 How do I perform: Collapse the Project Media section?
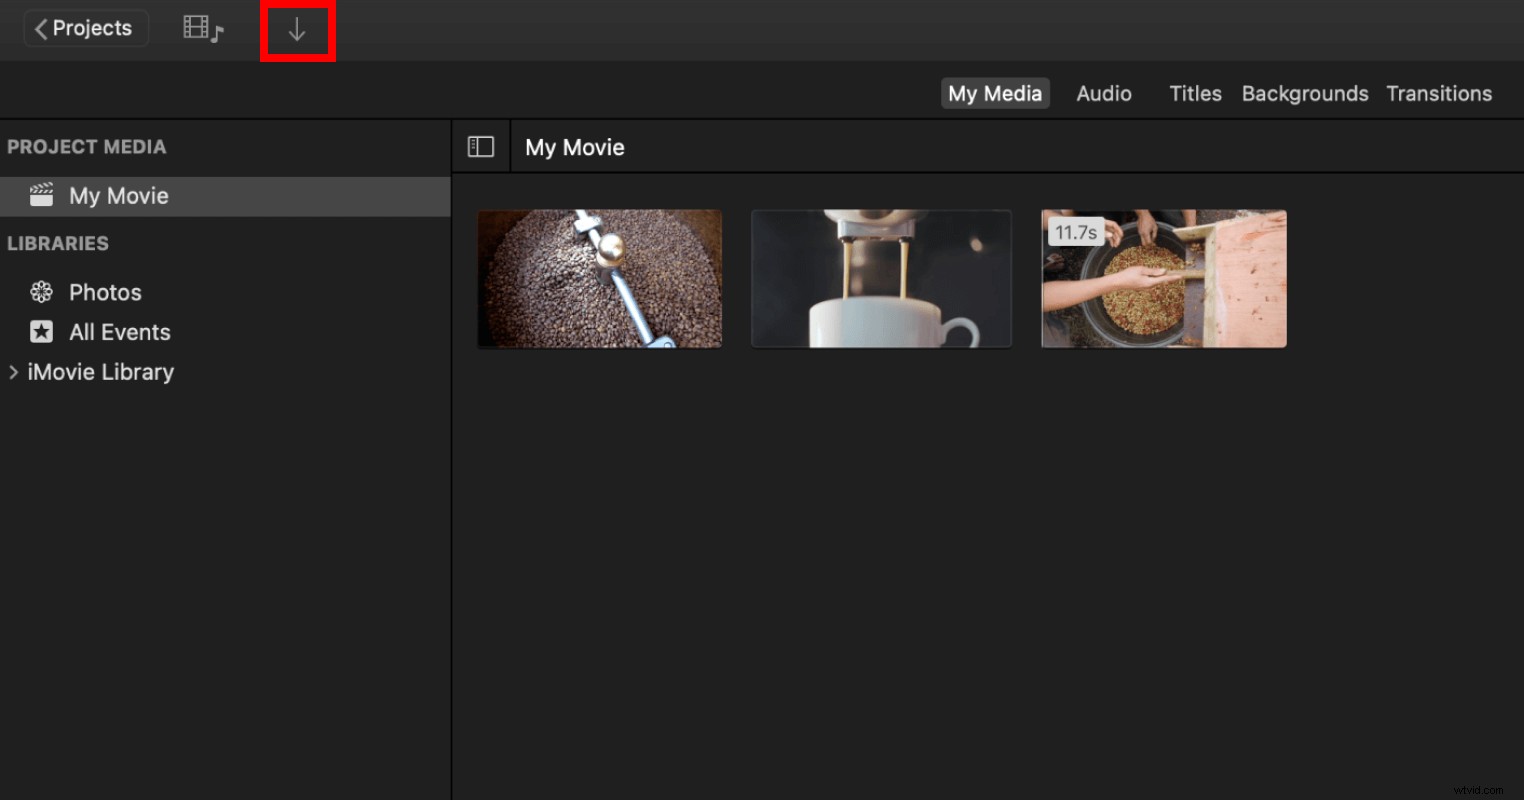click(87, 146)
